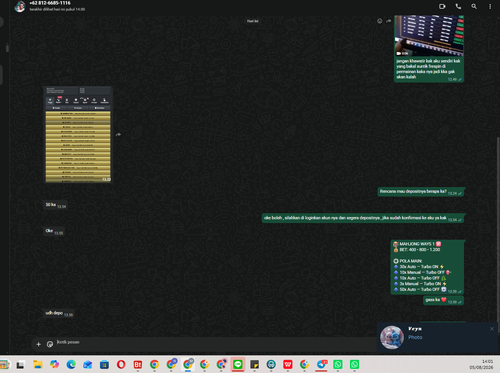Open Opera browser from the taskbar
Image resolution: width=500 pixels, height=373 pixels.
coord(121,364)
